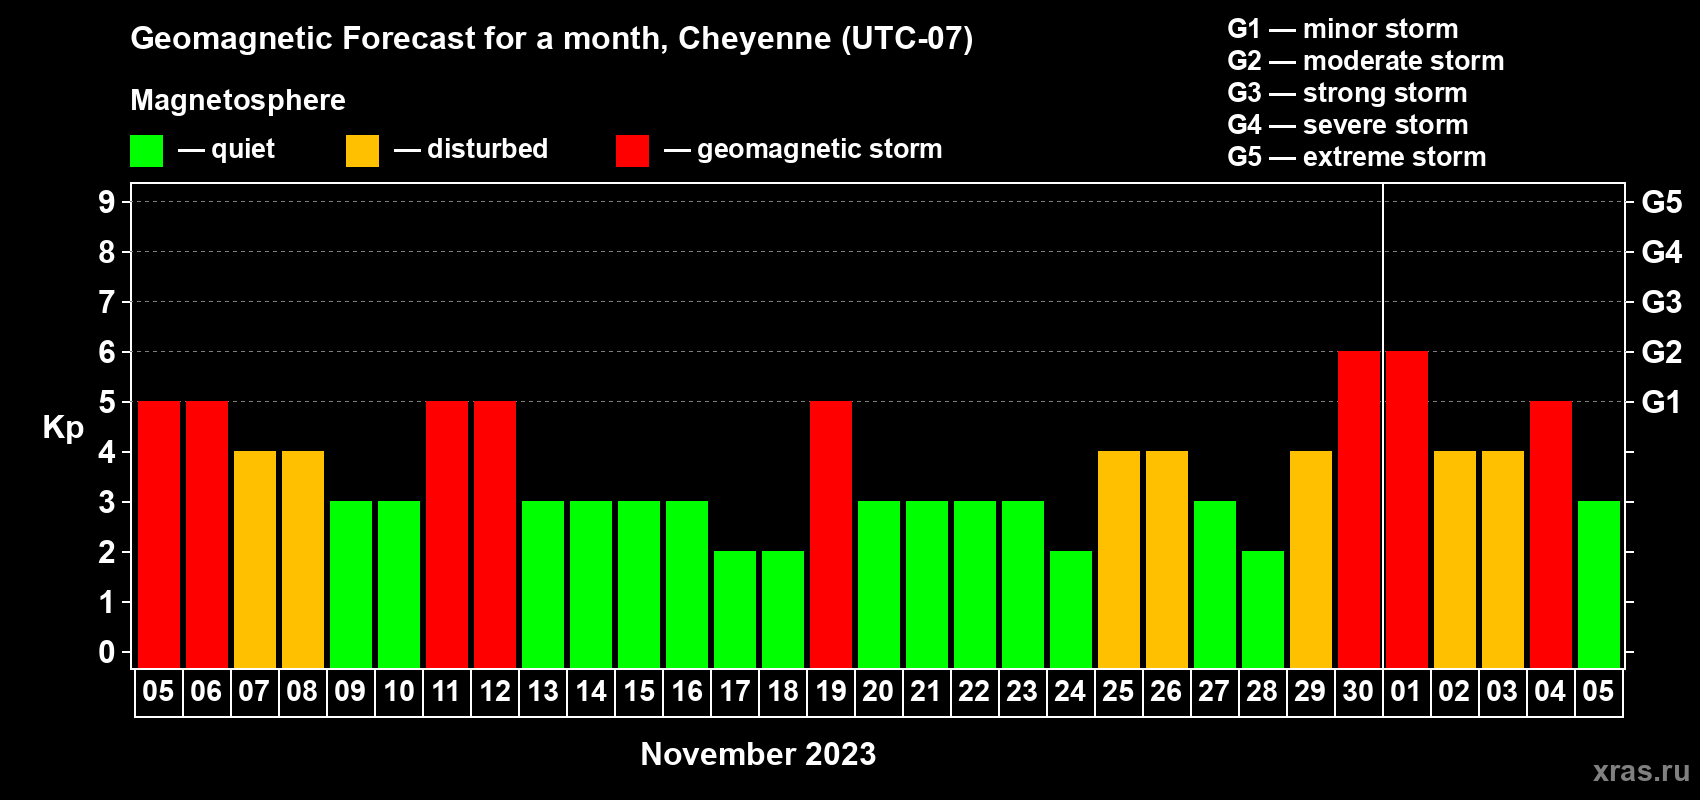Viewport: 1700px width, 800px height.
Task: Select the red bar for November 11
Action: [447, 534]
